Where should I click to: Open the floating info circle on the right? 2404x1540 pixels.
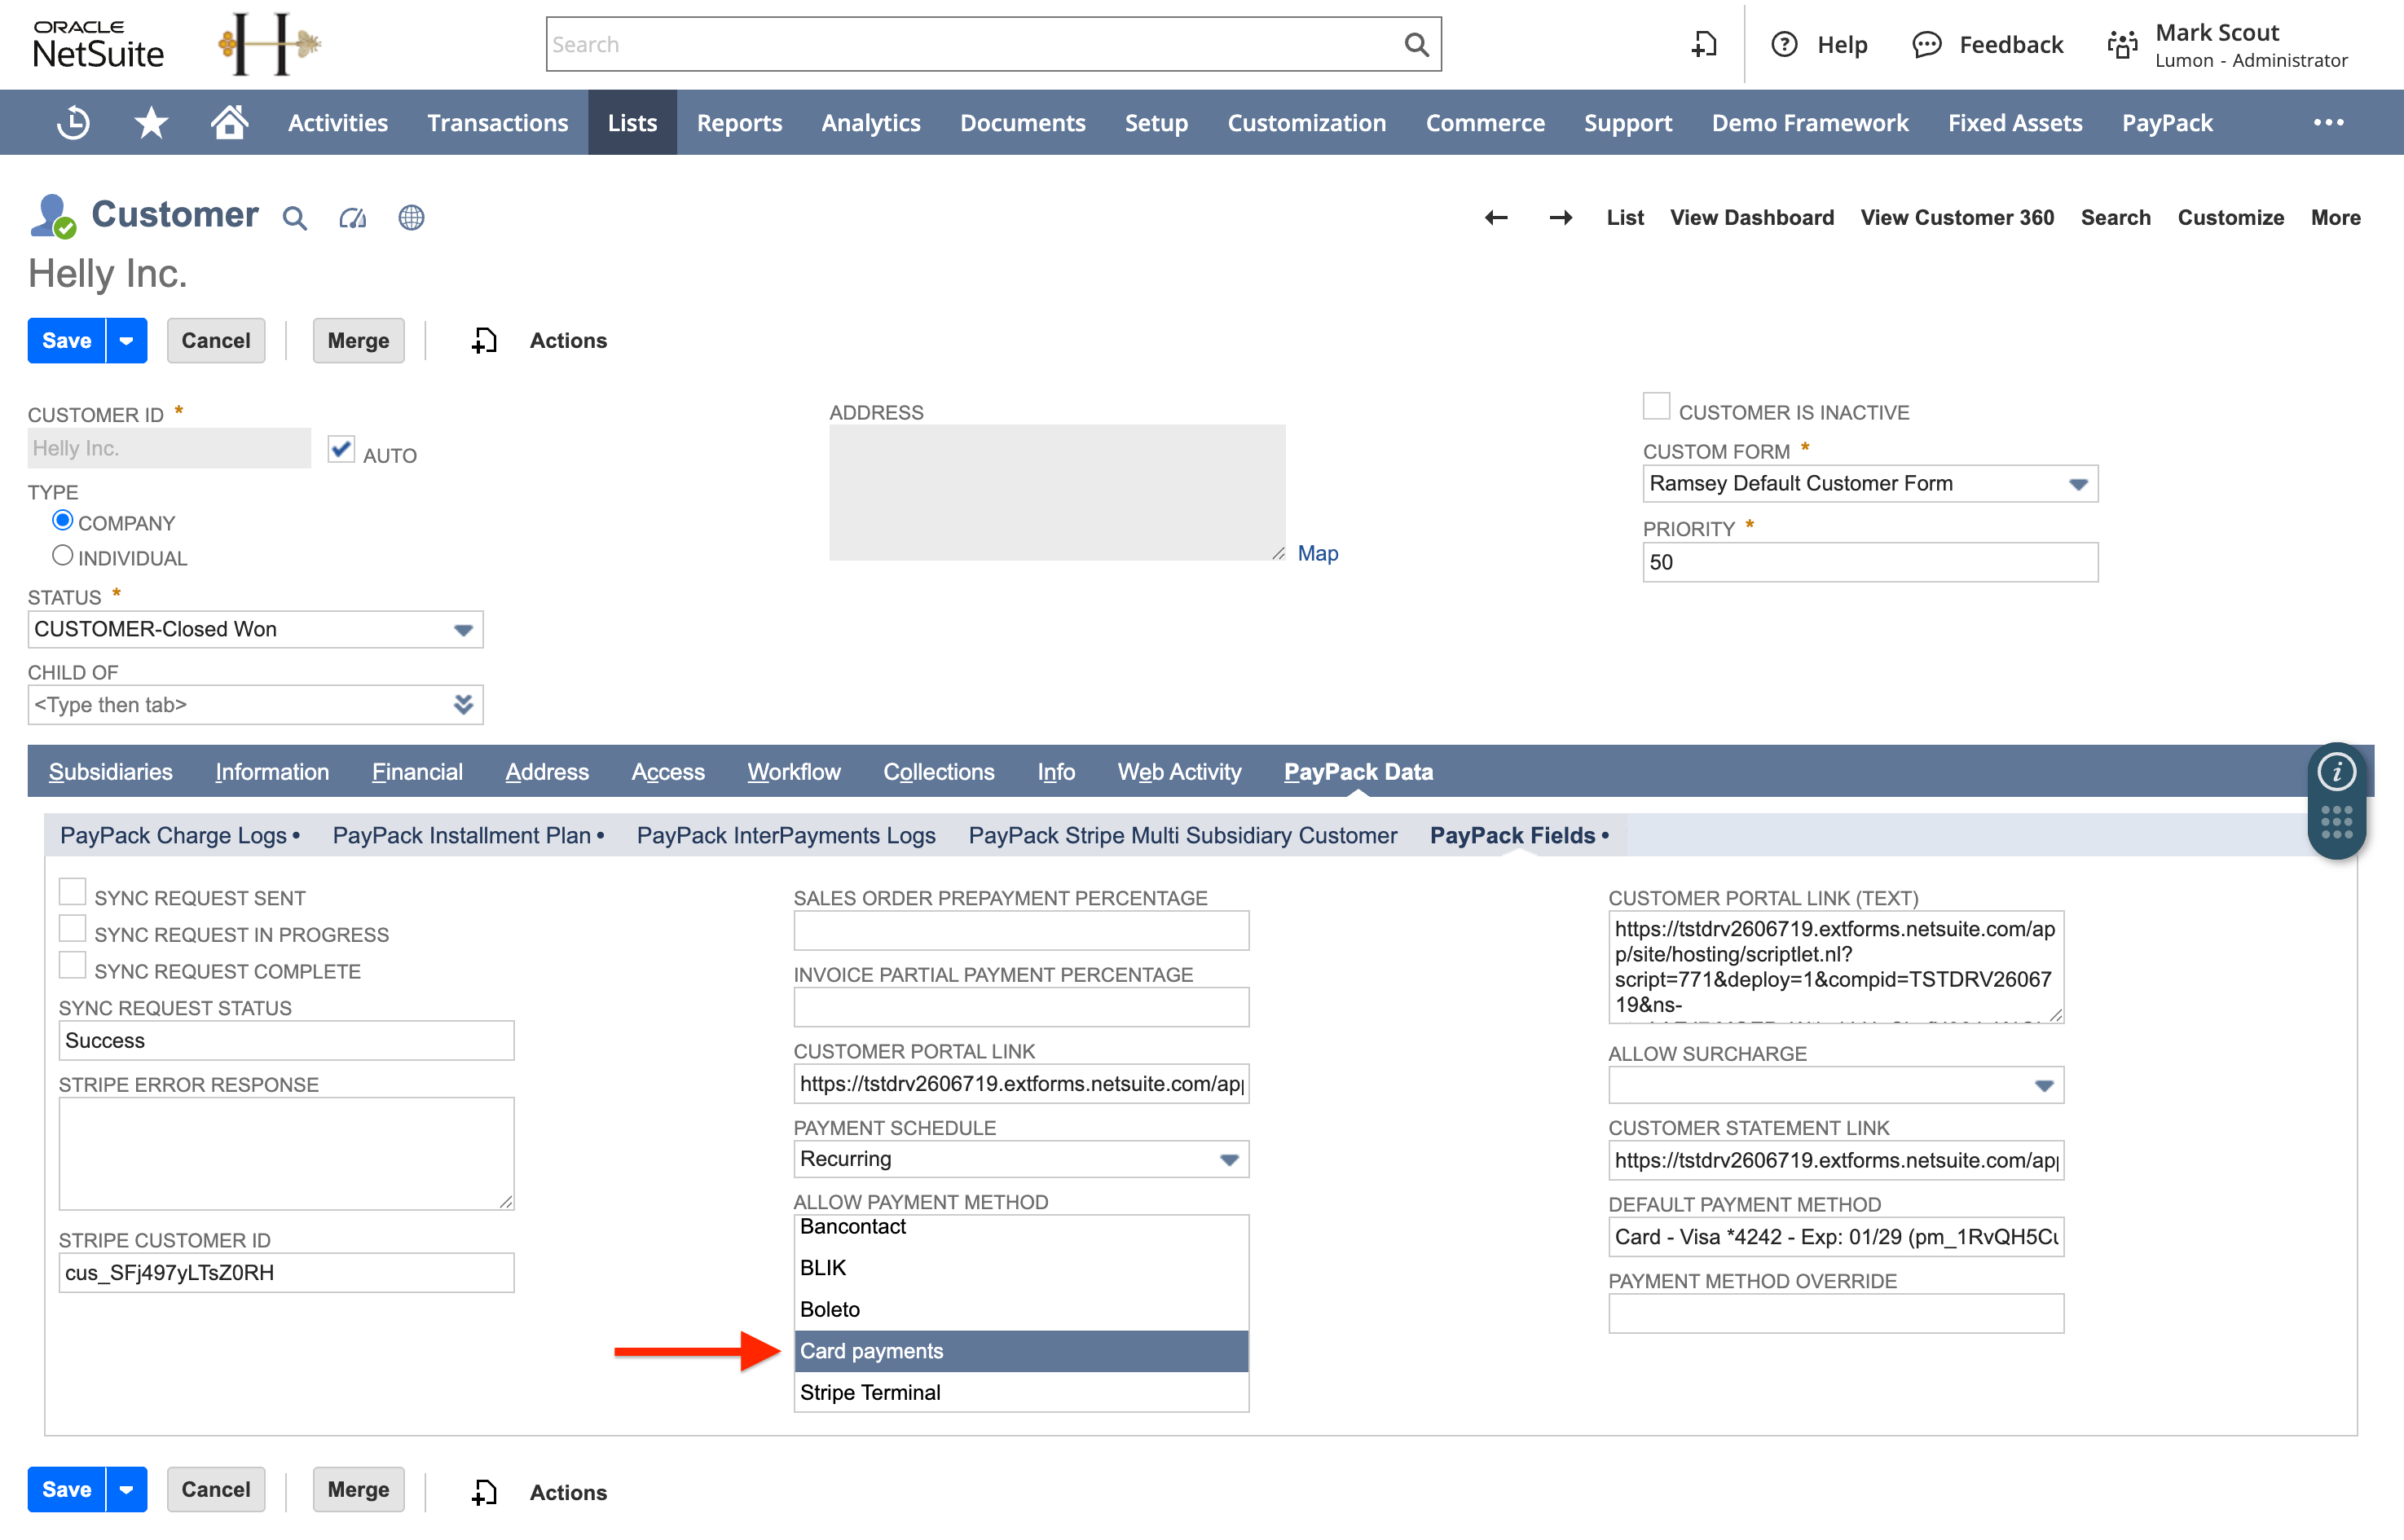click(x=2336, y=770)
